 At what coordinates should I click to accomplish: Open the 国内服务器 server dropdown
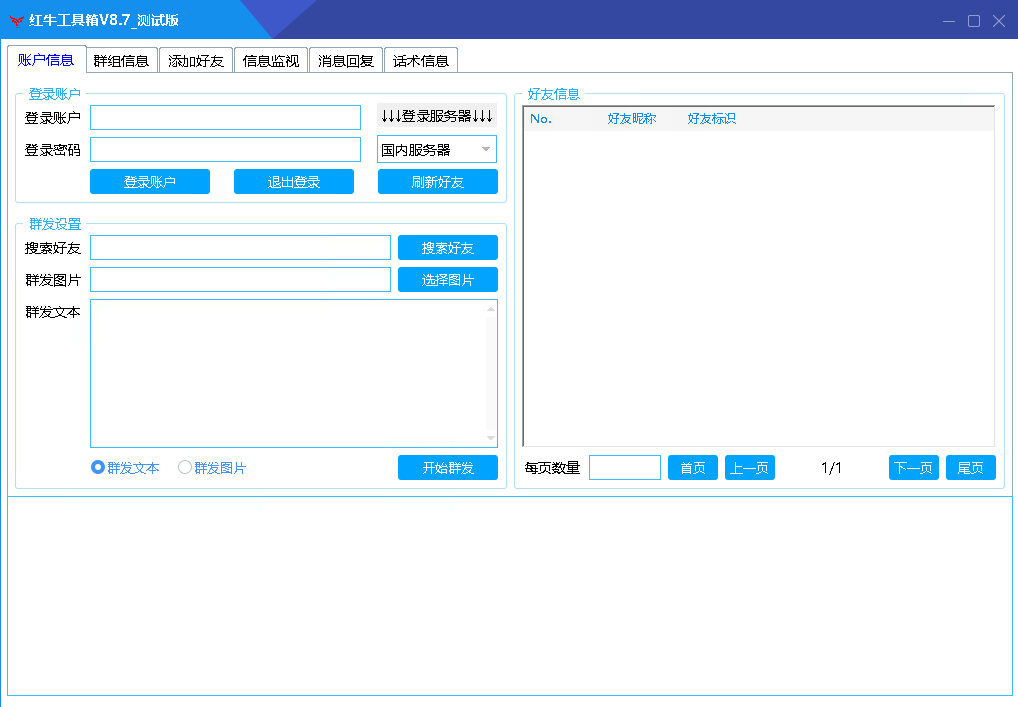436,150
